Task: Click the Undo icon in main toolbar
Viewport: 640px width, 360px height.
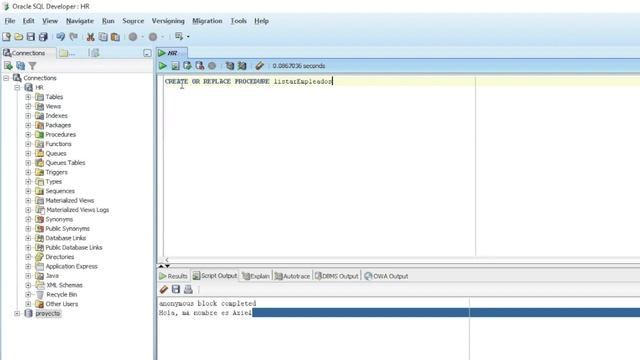Action: pyautogui.click(x=60, y=37)
